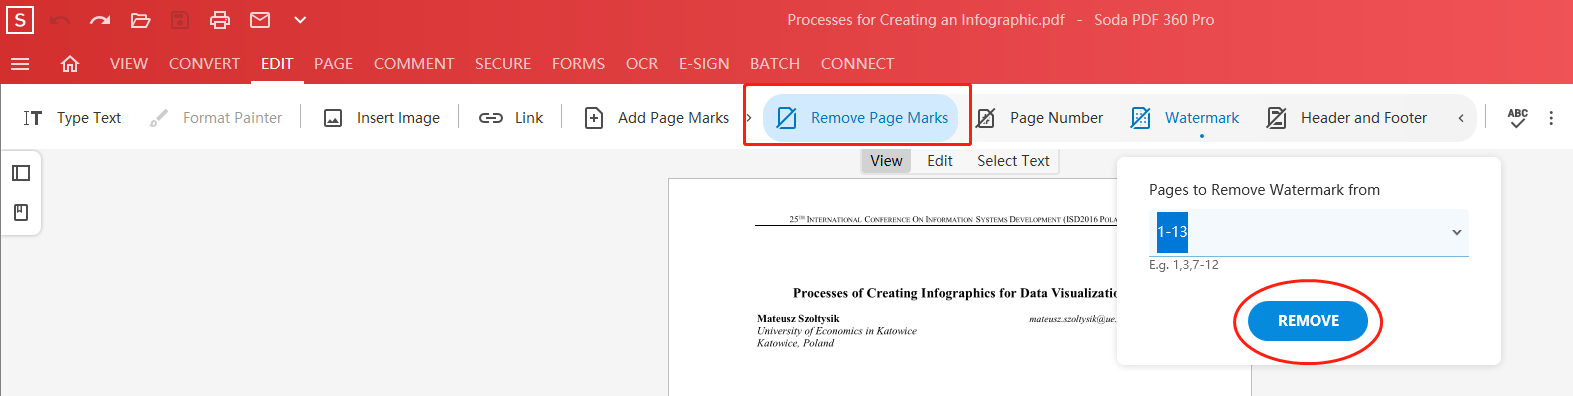Click the document title heading
The image size is (1573, 396).
click(x=955, y=293)
